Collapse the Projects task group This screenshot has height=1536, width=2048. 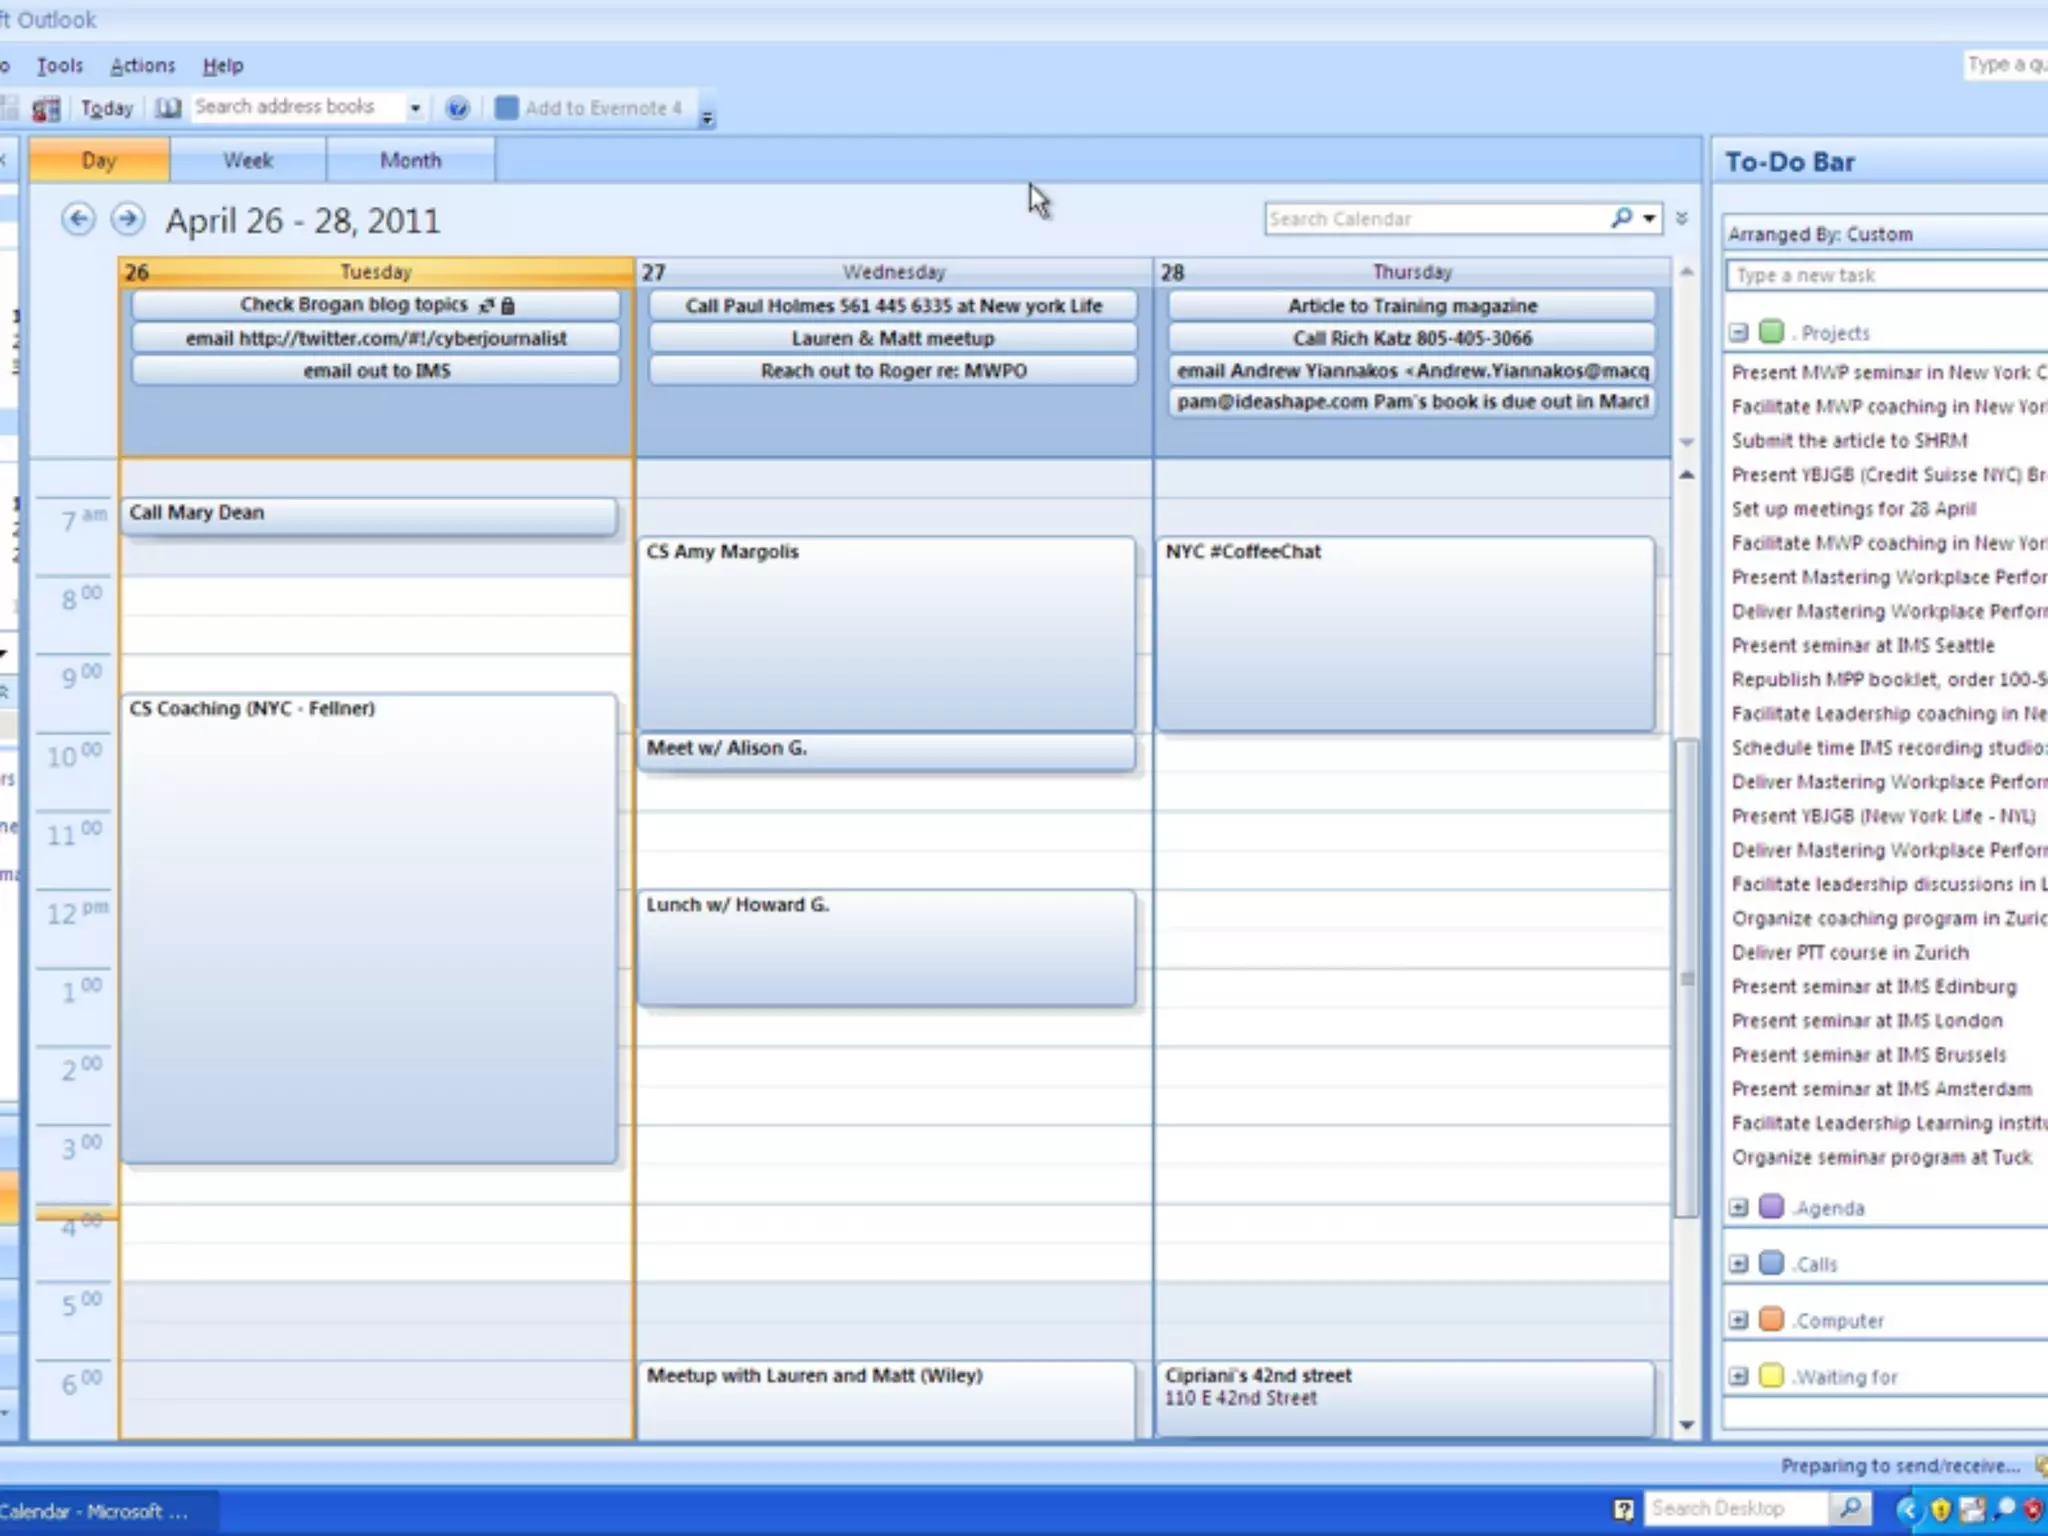[1739, 332]
